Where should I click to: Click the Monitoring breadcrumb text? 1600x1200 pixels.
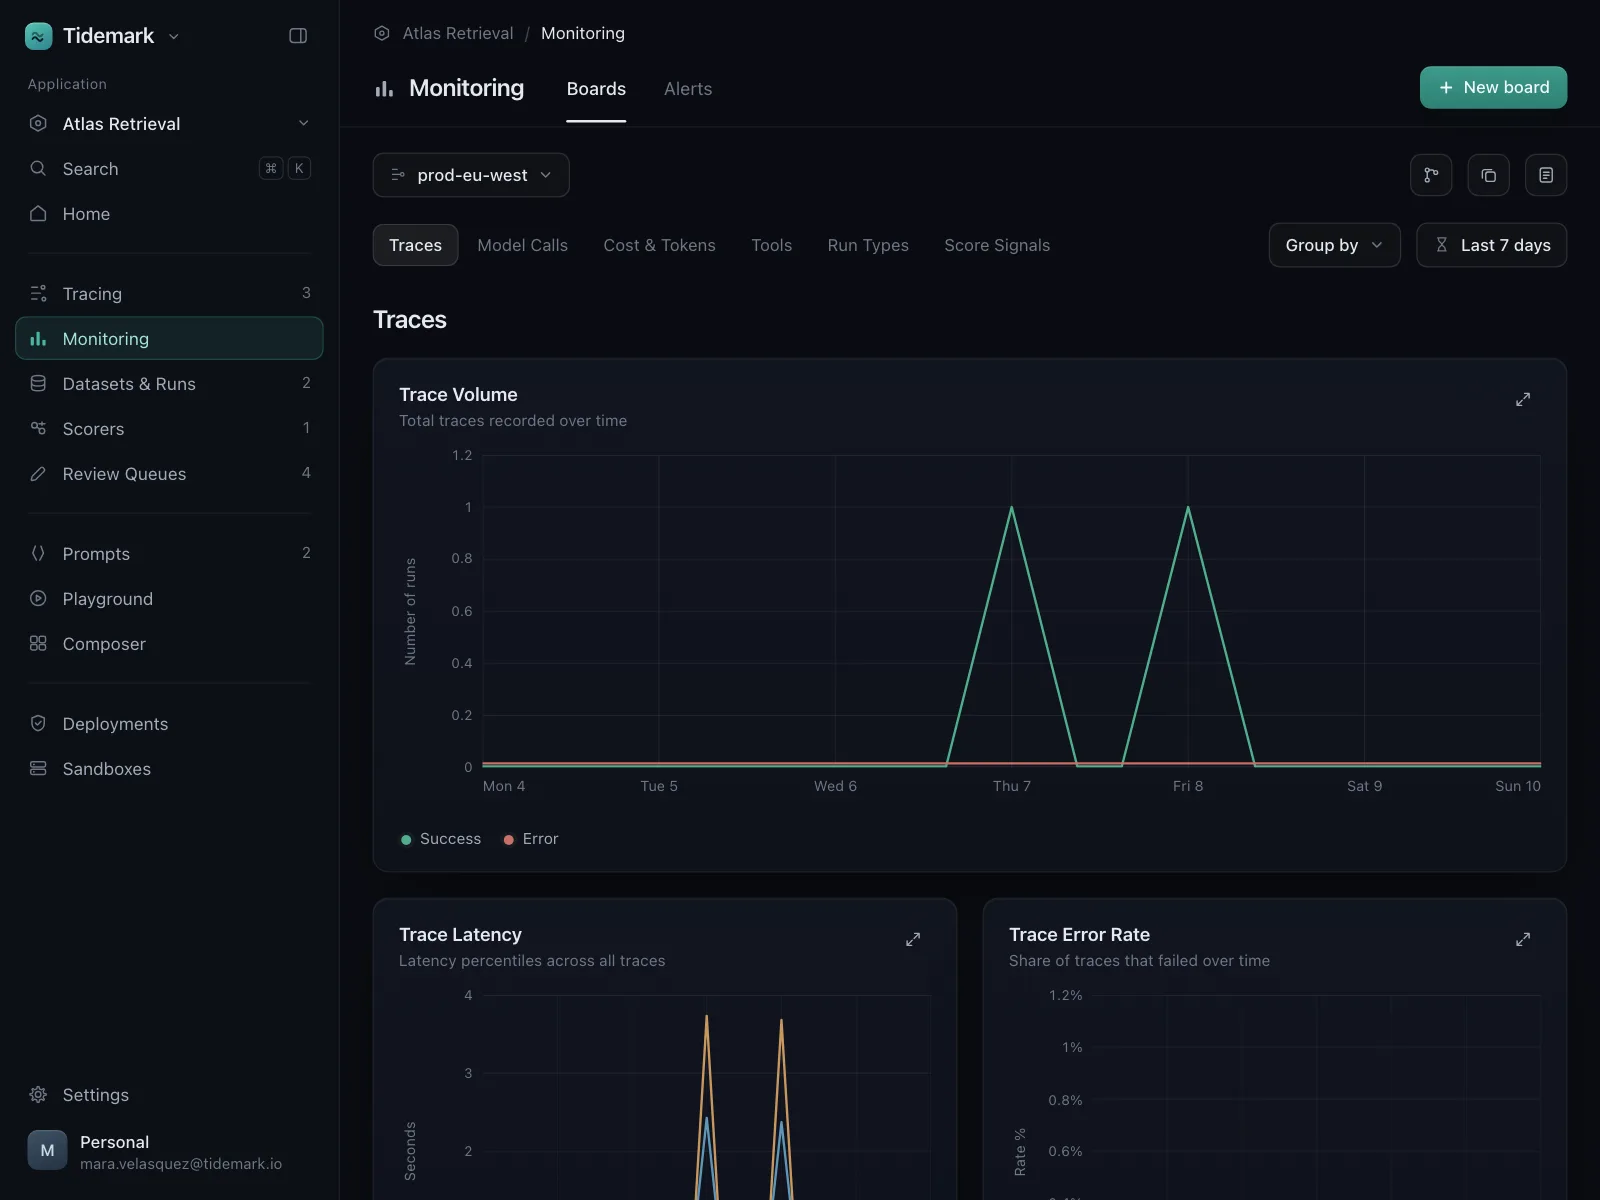tap(583, 33)
